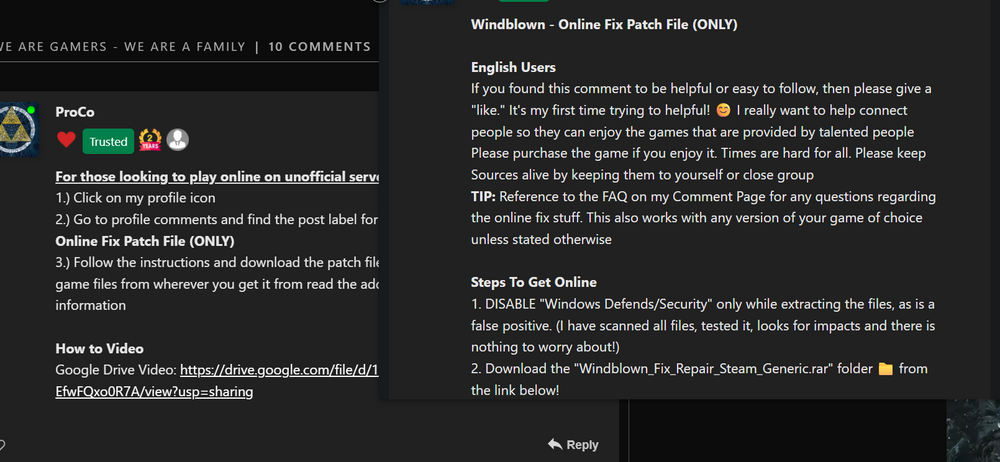1000x462 pixels.
Task: Click '1.) Click on my profile icon' line
Action: pos(135,198)
